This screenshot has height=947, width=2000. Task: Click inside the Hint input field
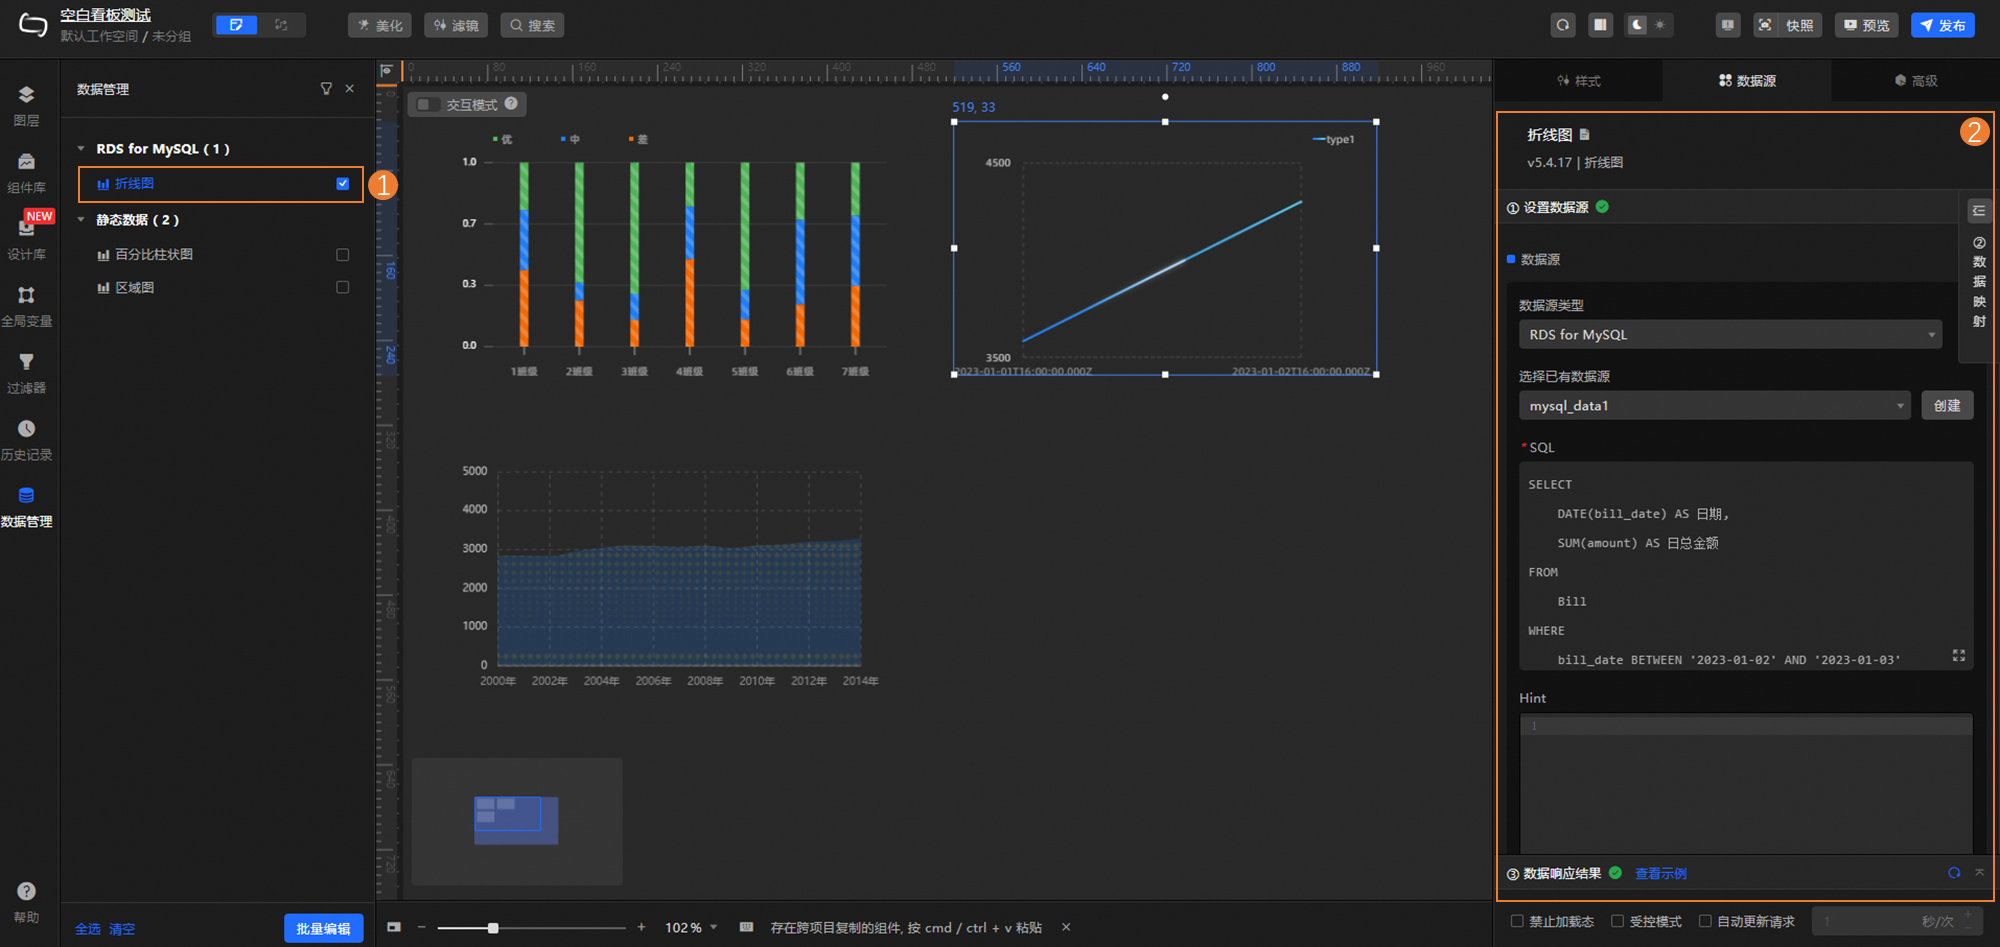tap(1745, 780)
